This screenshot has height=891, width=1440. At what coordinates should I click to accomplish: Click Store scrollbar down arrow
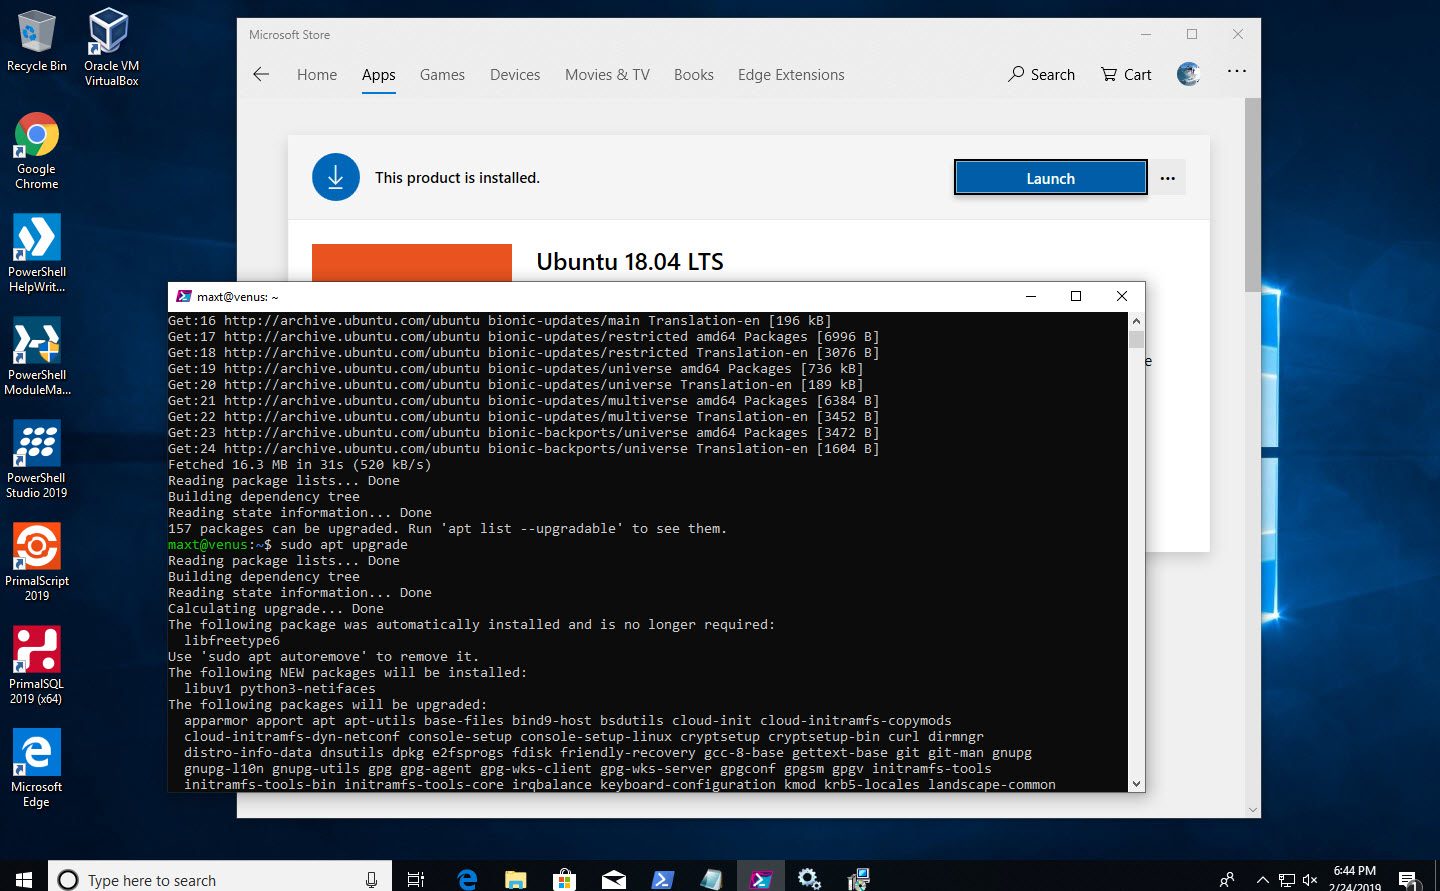point(1252,810)
